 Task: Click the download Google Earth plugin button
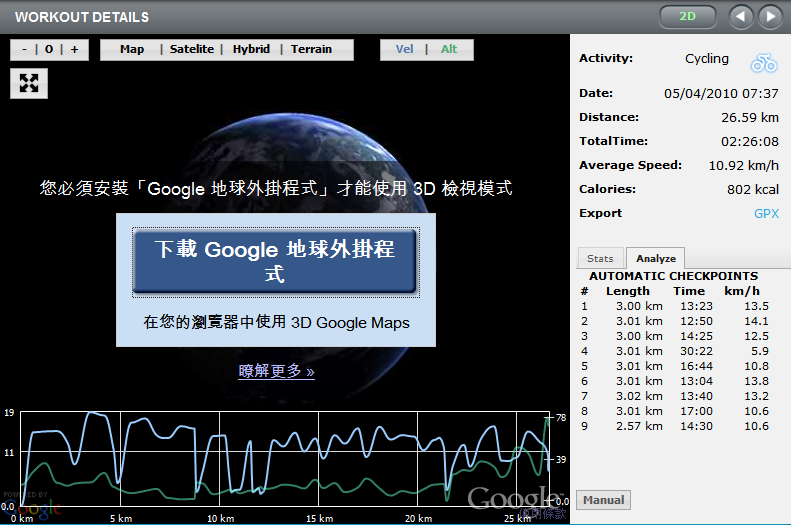pyautogui.click(x=275, y=262)
